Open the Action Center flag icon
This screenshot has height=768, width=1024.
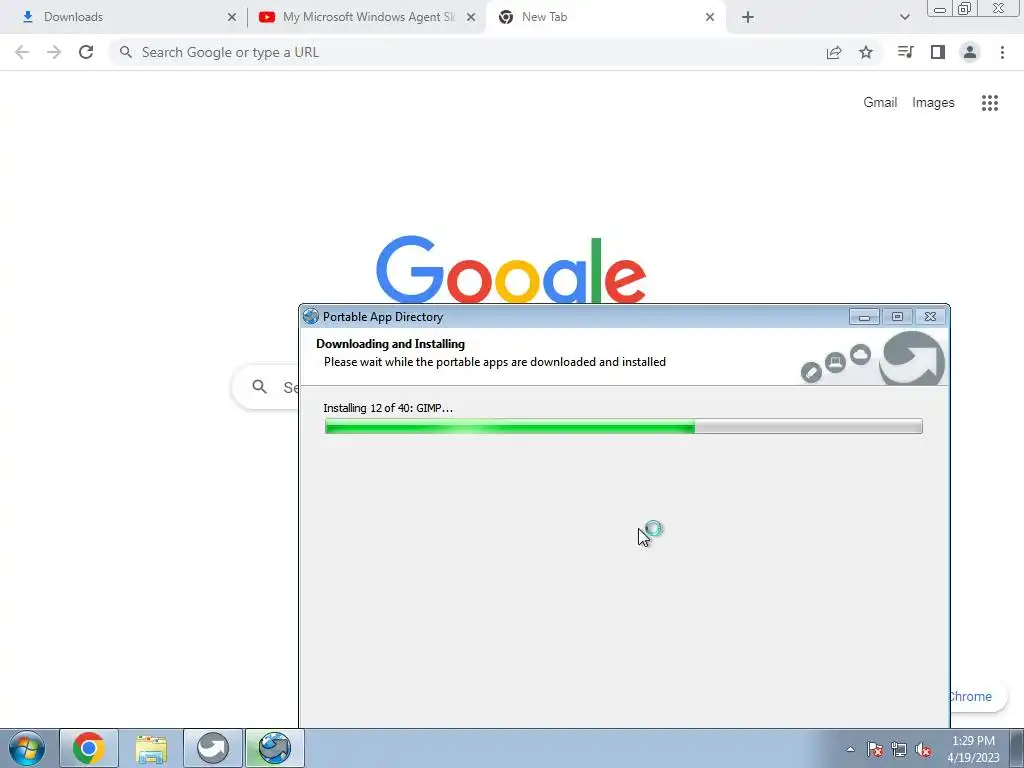point(875,749)
